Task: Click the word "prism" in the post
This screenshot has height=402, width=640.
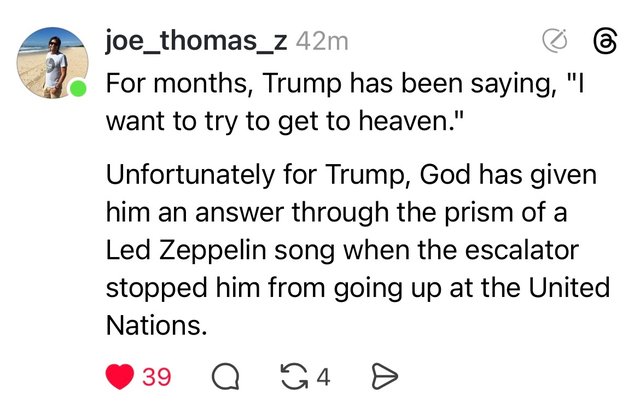Action: [488, 212]
